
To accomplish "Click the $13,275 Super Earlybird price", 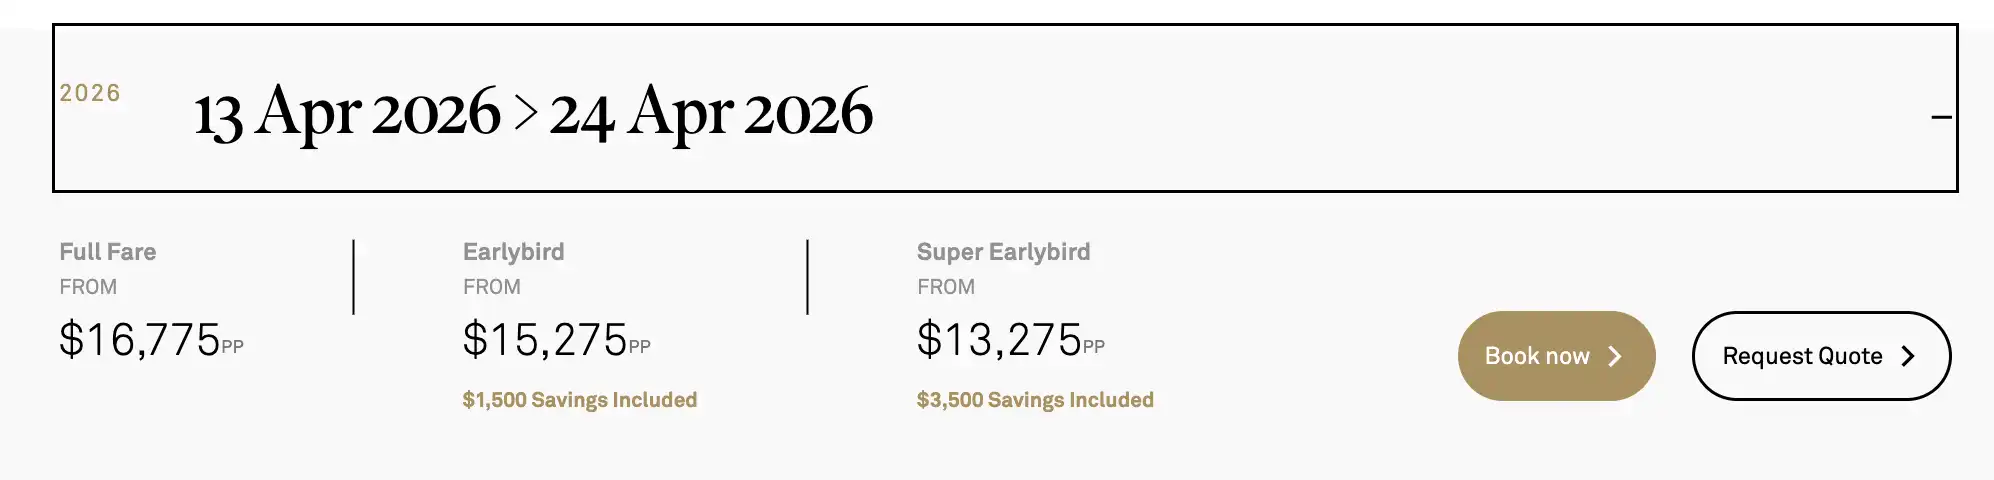I will coord(999,340).
